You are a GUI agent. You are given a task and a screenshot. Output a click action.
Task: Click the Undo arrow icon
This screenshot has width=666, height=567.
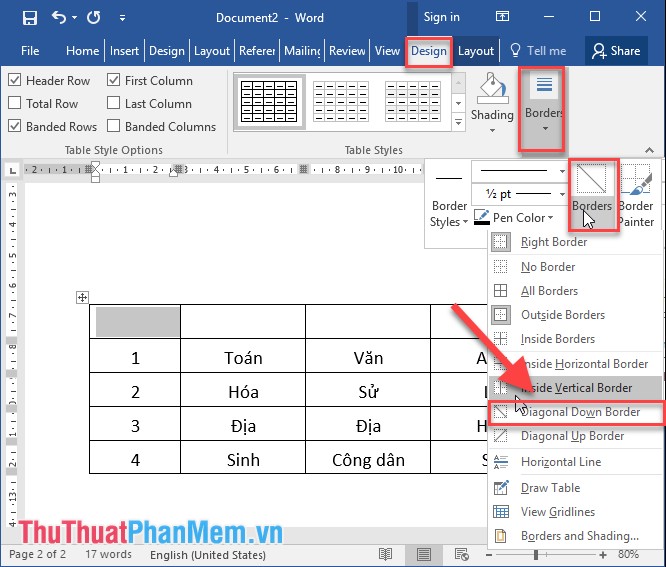(59, 17)
